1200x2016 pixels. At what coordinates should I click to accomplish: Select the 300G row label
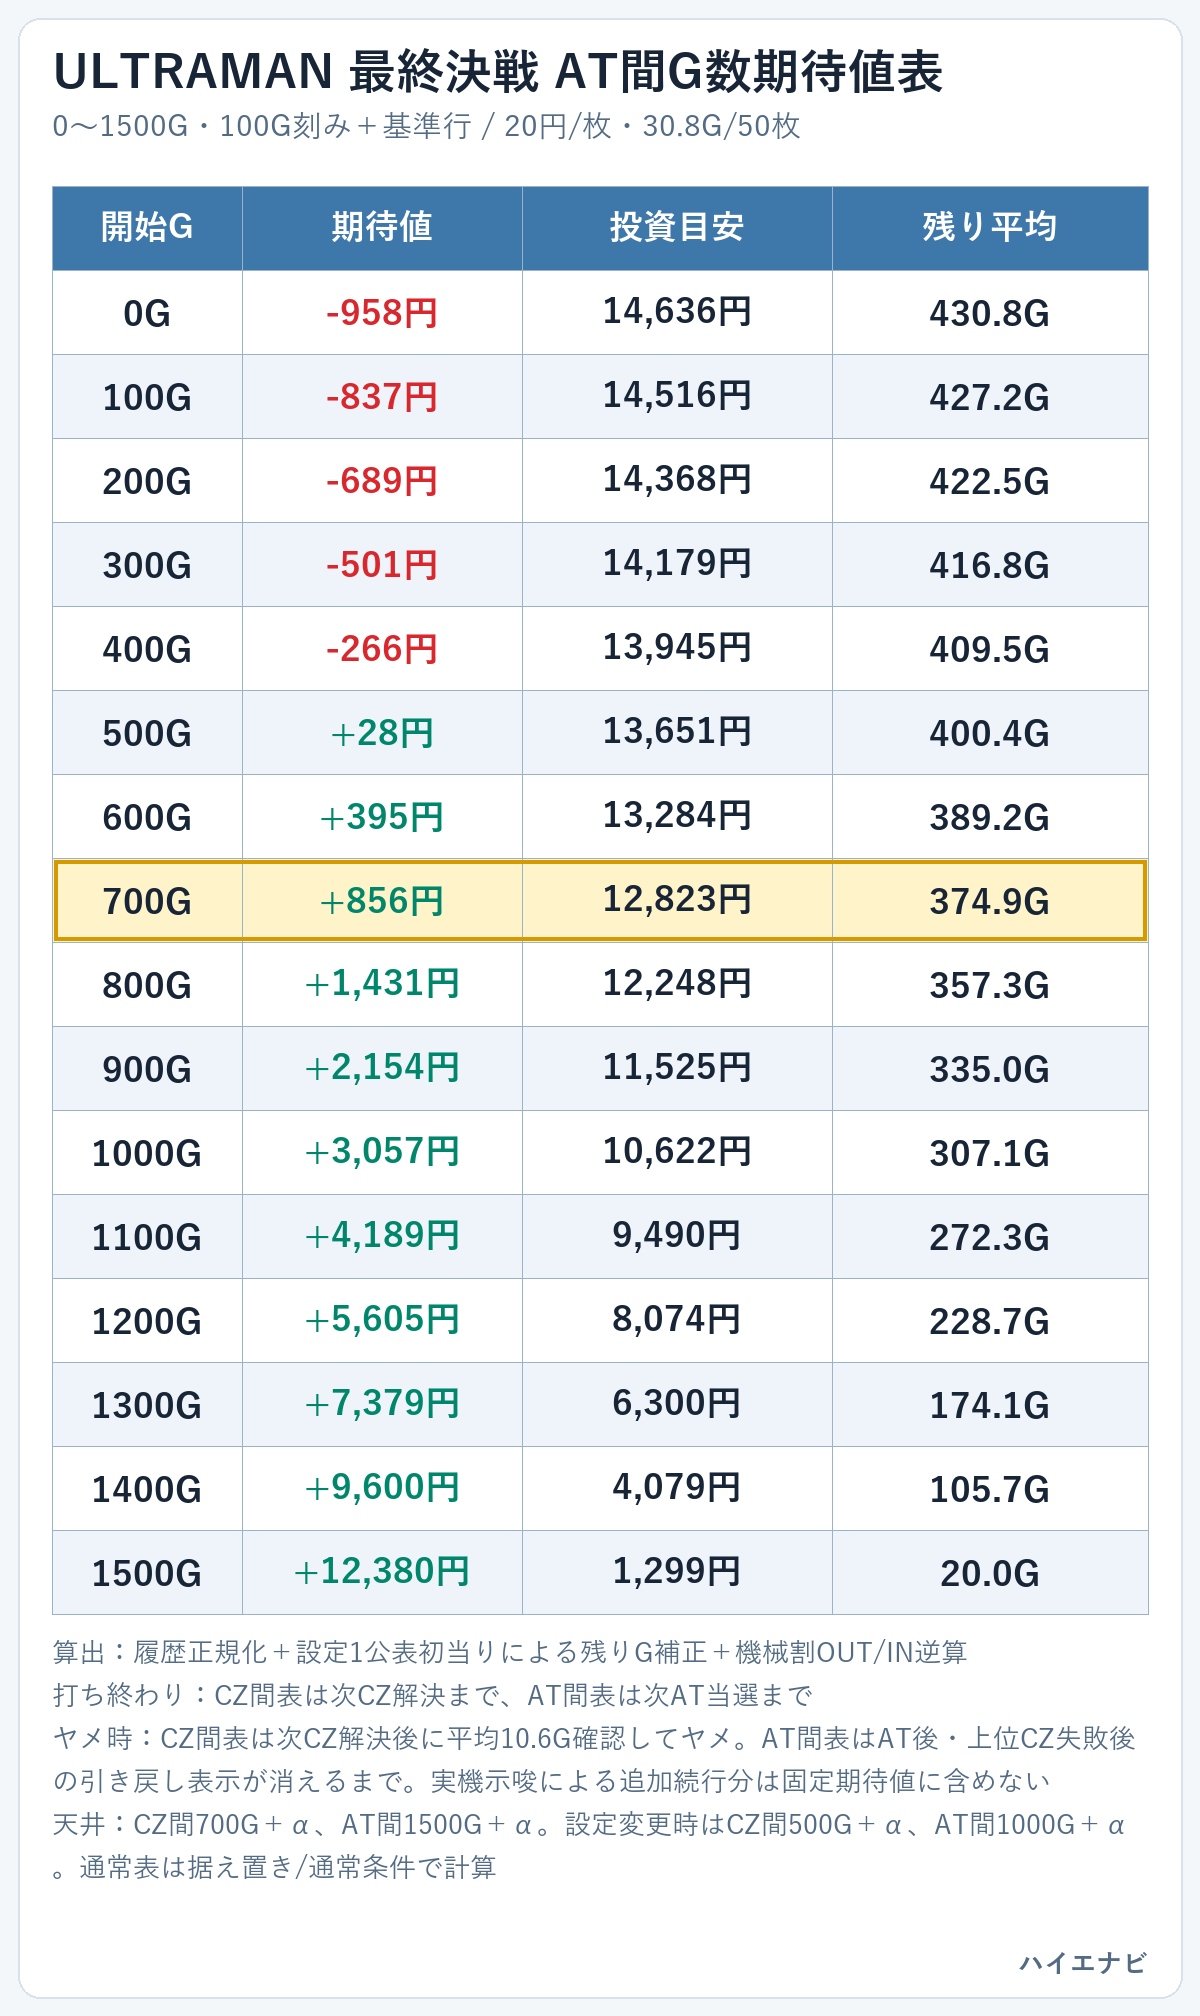(x=147, y=565)
